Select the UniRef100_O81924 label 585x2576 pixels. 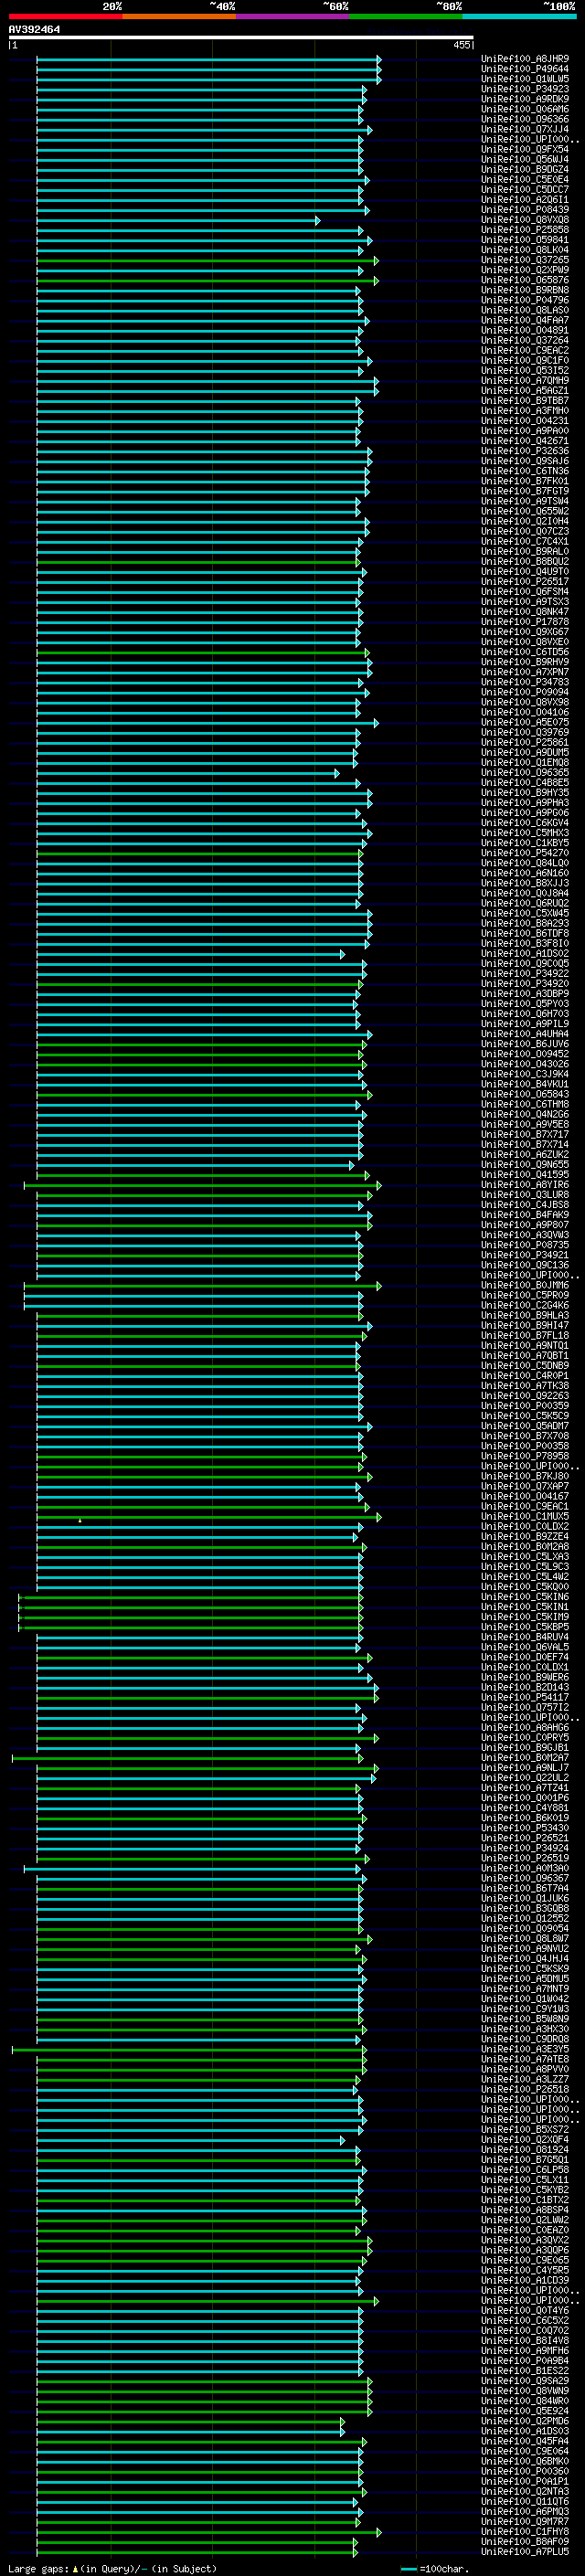pos(525,2150)
